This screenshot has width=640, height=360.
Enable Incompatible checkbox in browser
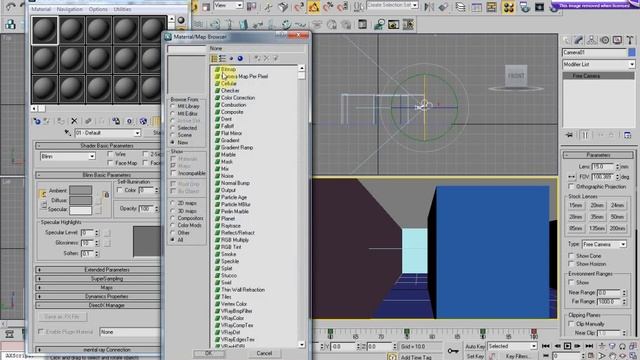[x=173, y=173]
